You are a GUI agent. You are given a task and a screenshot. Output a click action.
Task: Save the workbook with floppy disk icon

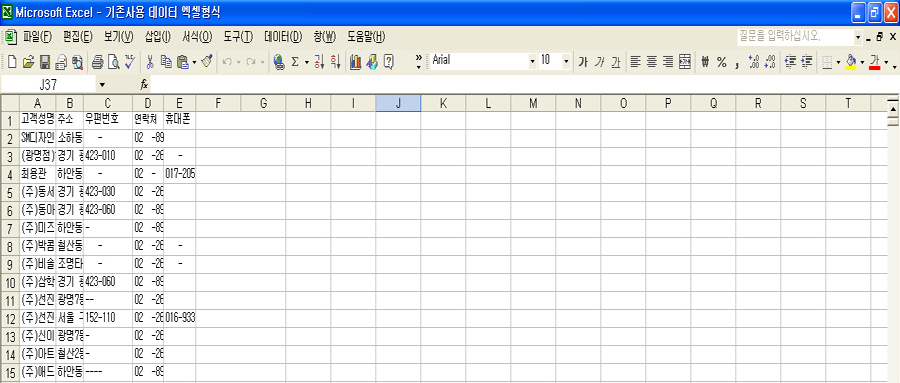pyautogui.click(x=44, y=61)
